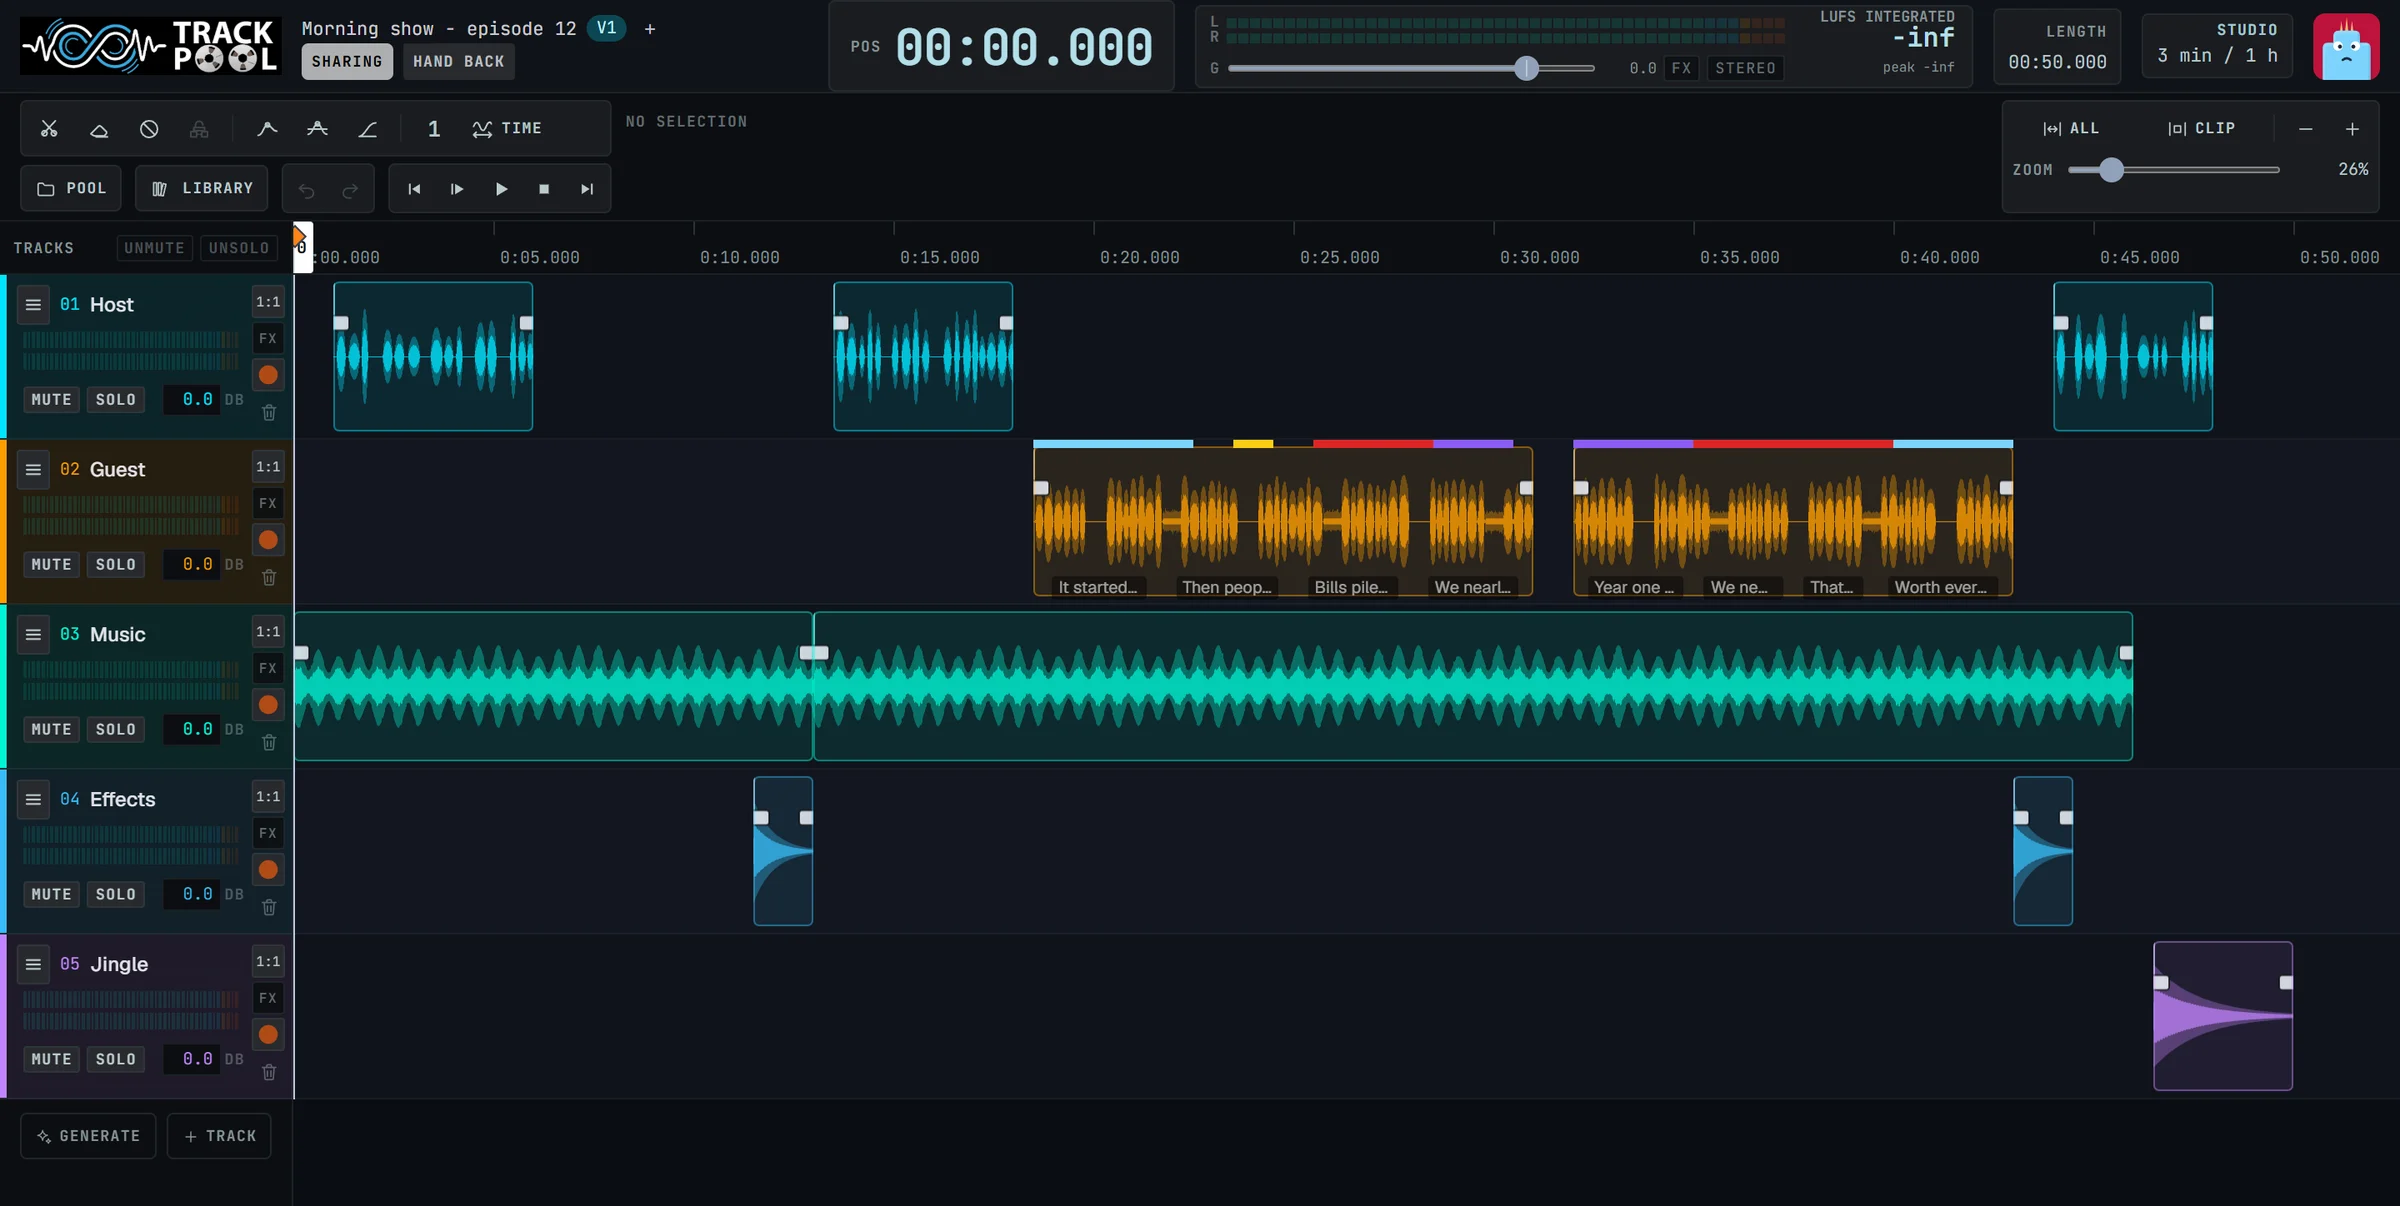This screenshot has height=1206, width=2400.
Task: Add a new track with + TRACK
Action: click(x=219, y=1137)
